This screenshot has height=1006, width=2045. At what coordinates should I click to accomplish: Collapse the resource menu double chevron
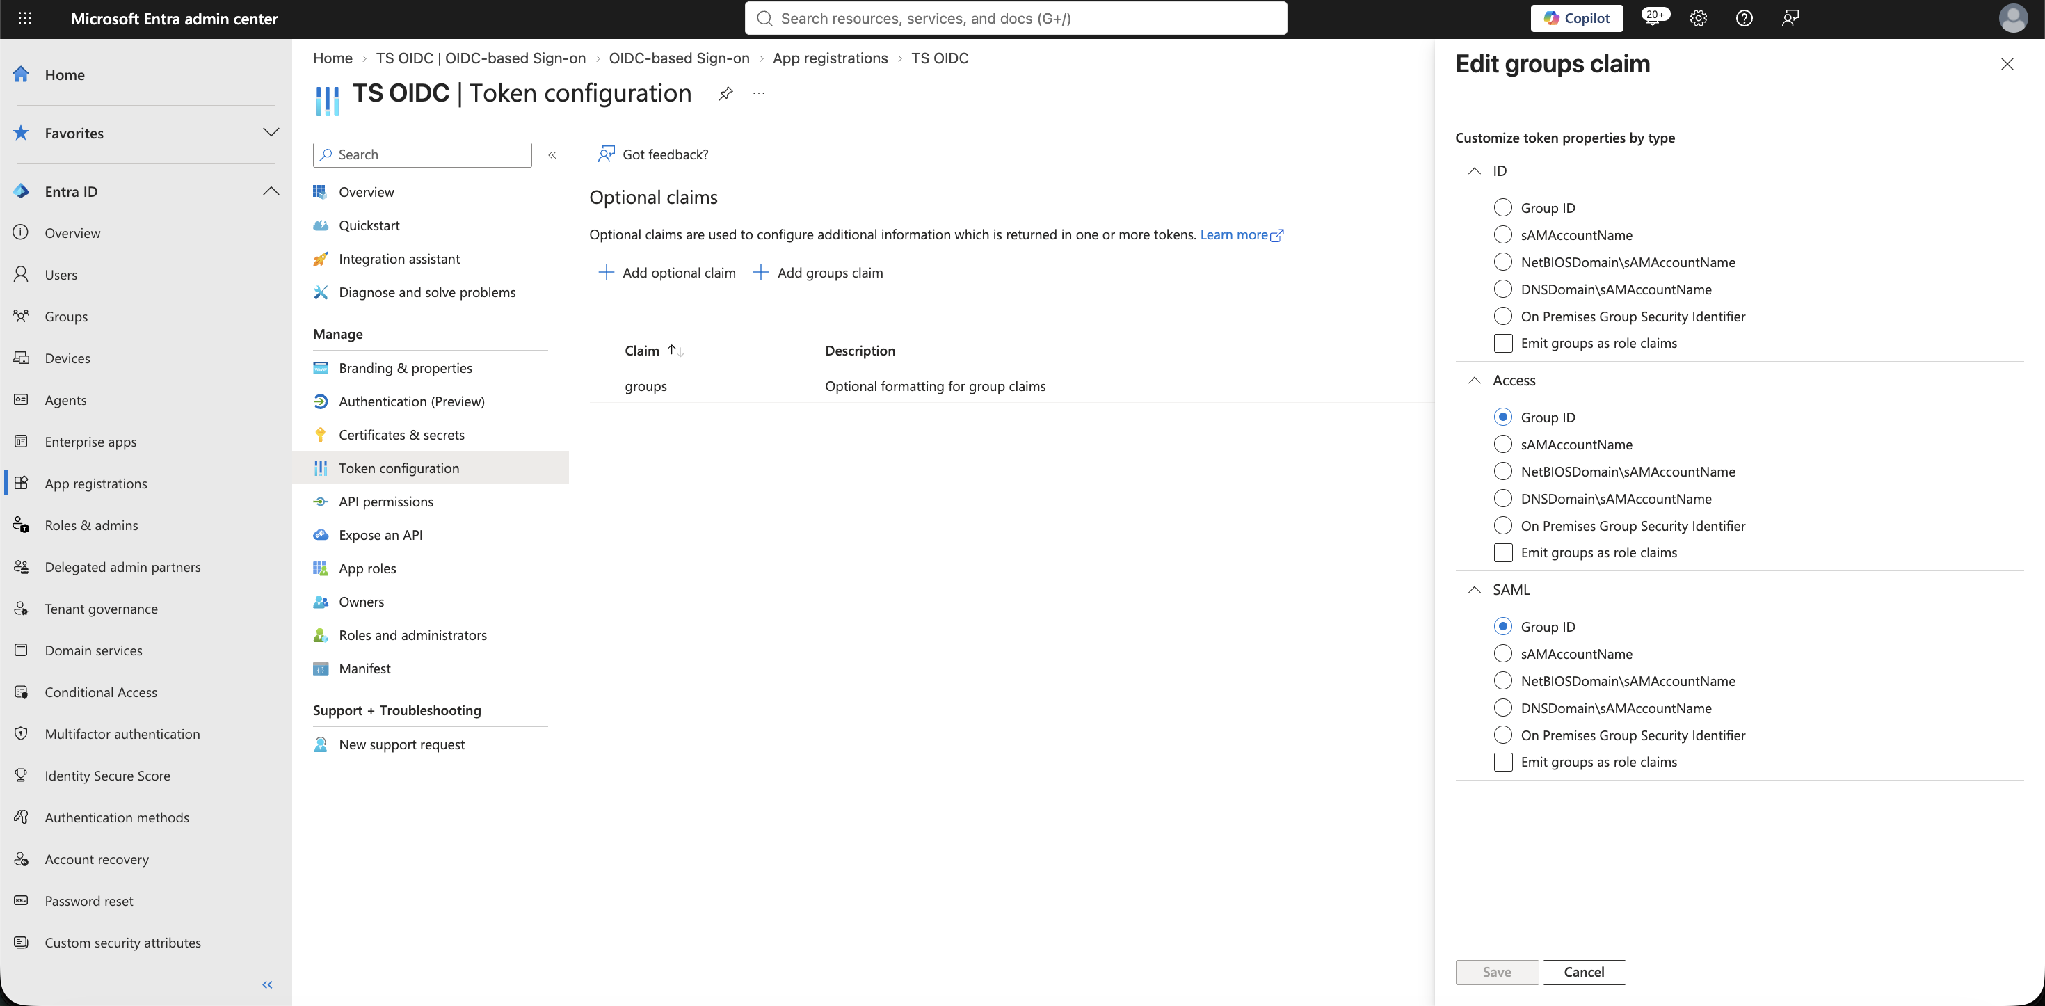click(552, 155)
